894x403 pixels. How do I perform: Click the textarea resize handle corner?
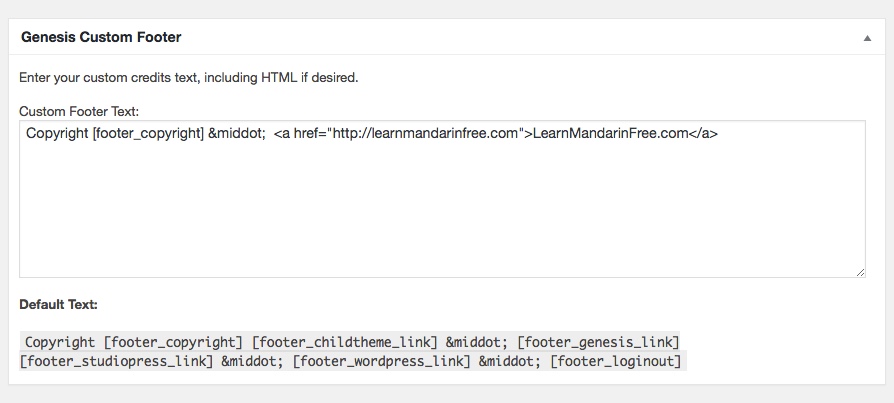(x=860, y=272)
